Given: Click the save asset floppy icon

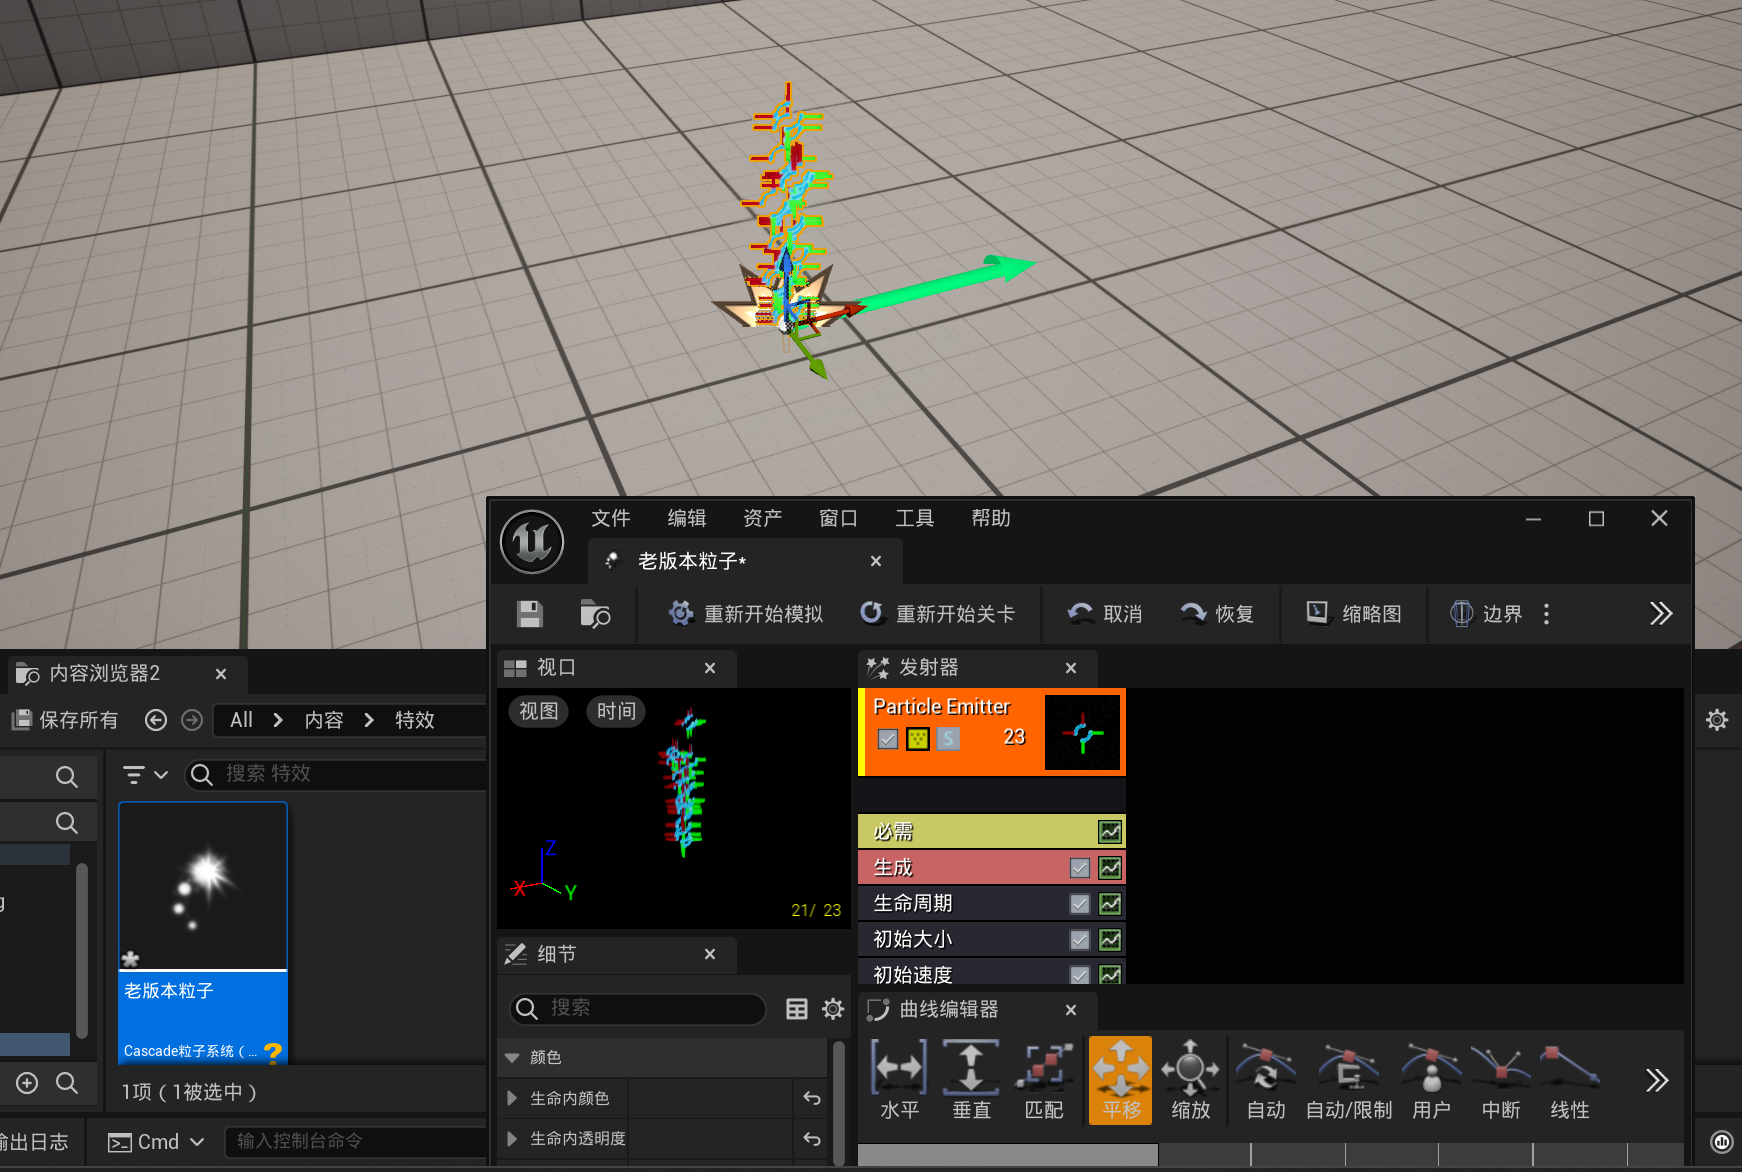Looking at the screenshot, I should tap(529, 614).
